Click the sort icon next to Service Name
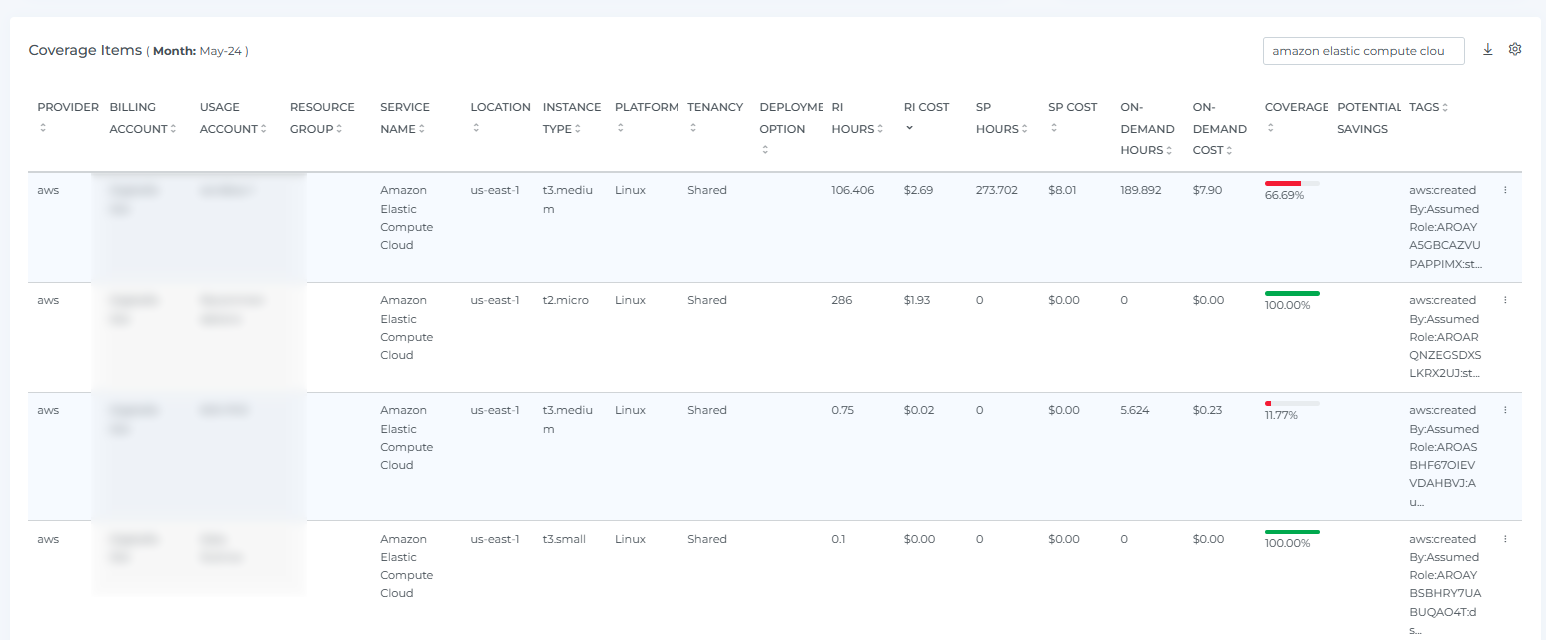 click(x=422, y=129)
